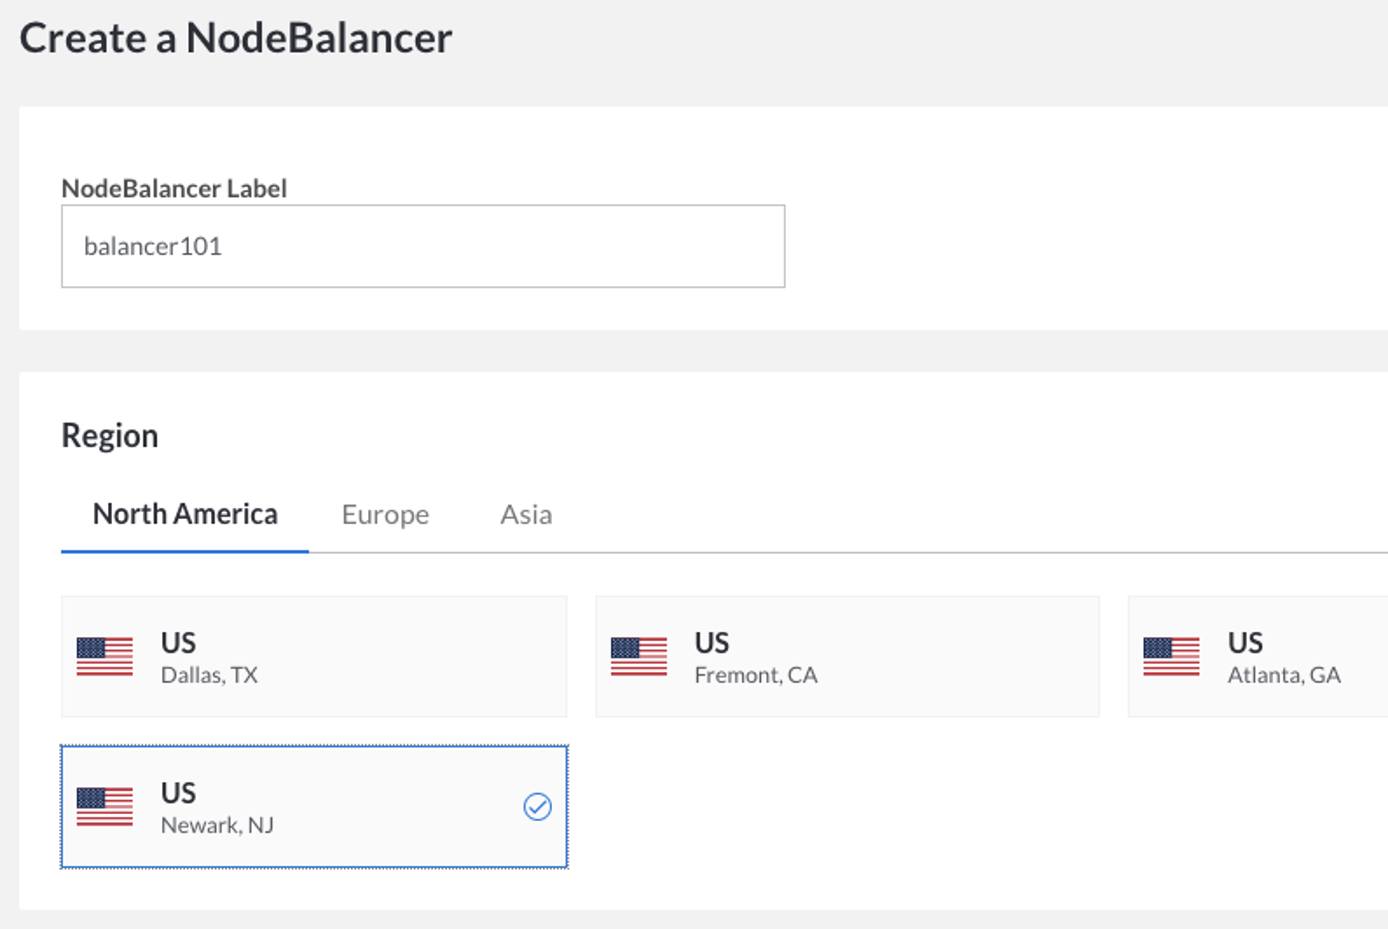Click the Create a NodeBalancer page title
Screen dimensions: 1388x929
pos(235,37)
